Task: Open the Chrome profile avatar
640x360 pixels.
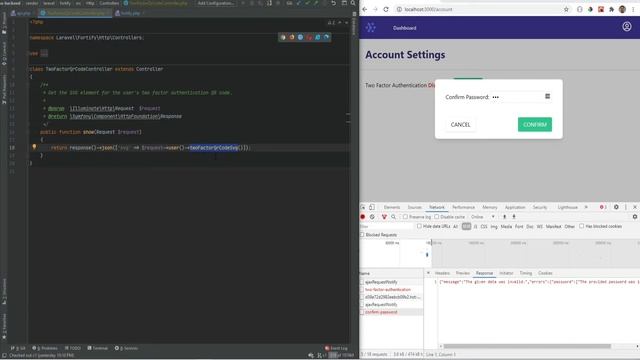Action: pyautogui.click(x=622, y=9)
